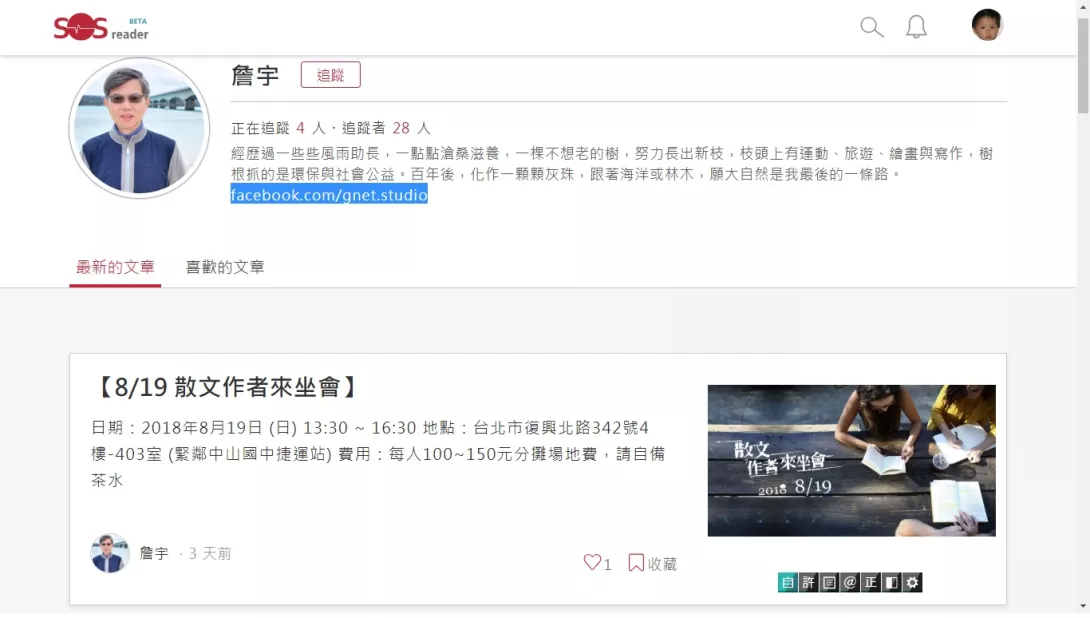Click the teal 自 toolbar icon

point(788,583)
